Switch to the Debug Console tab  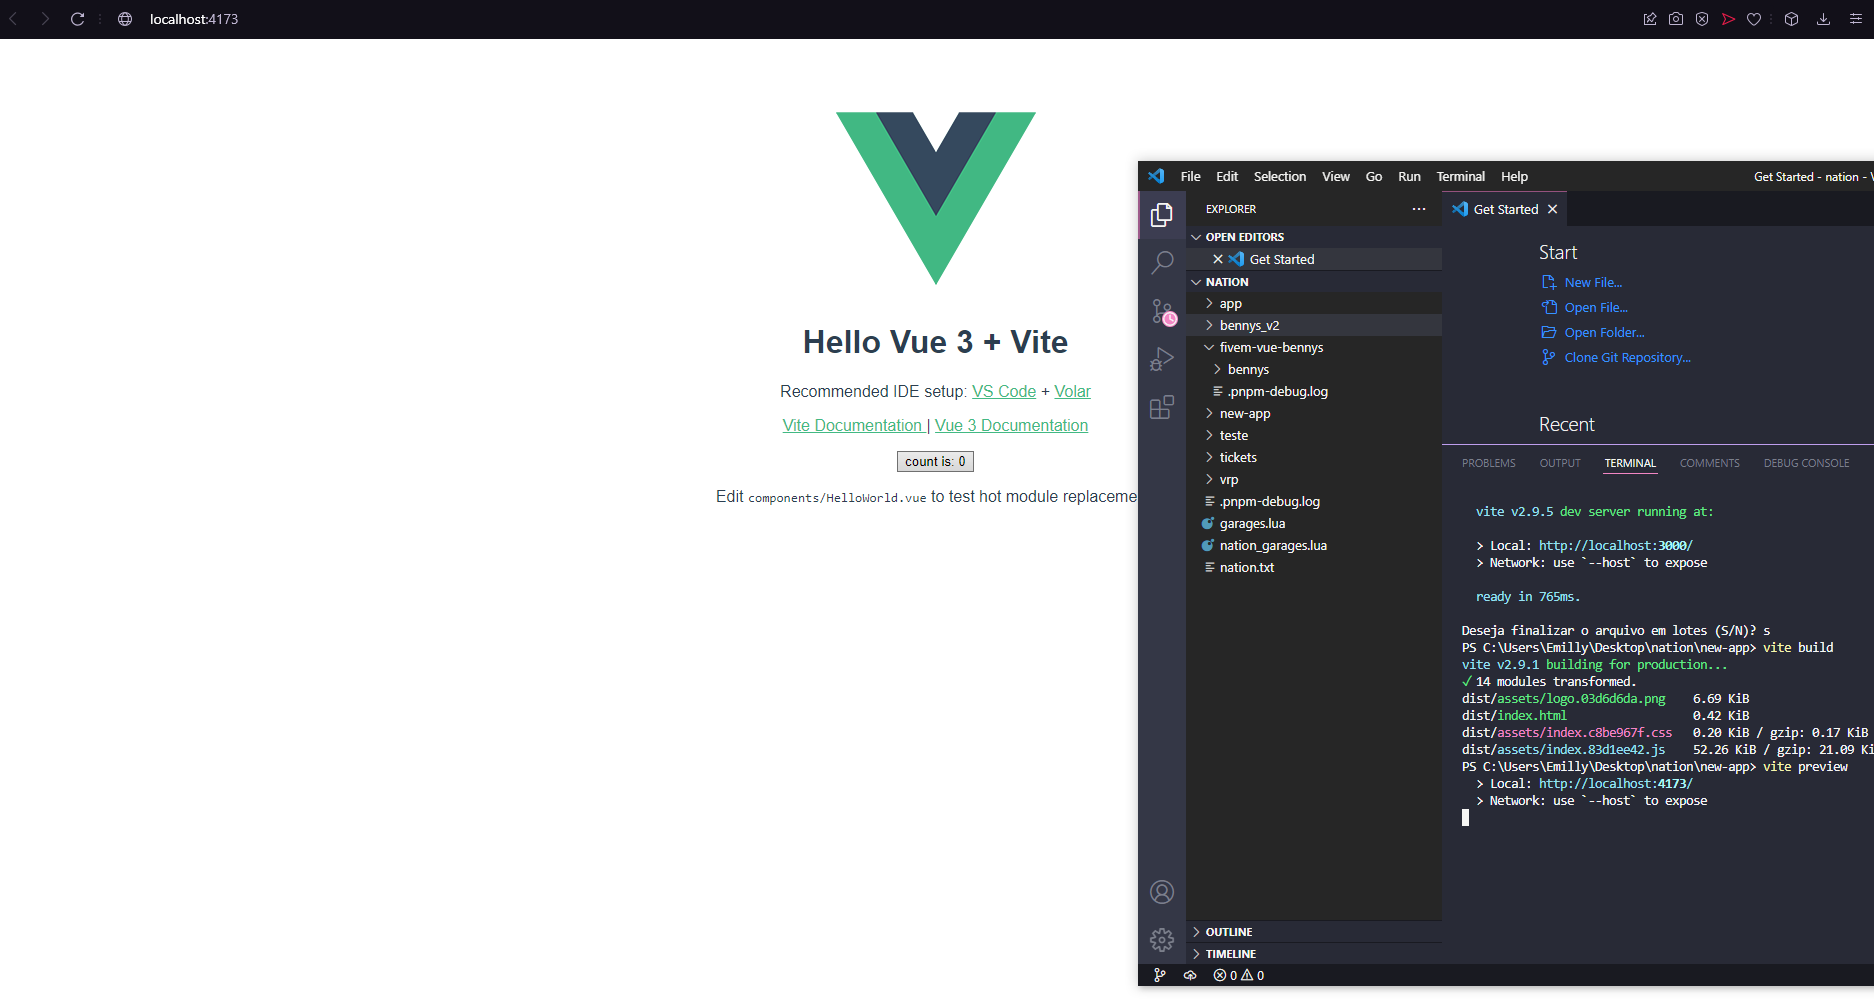(1807, 463)
